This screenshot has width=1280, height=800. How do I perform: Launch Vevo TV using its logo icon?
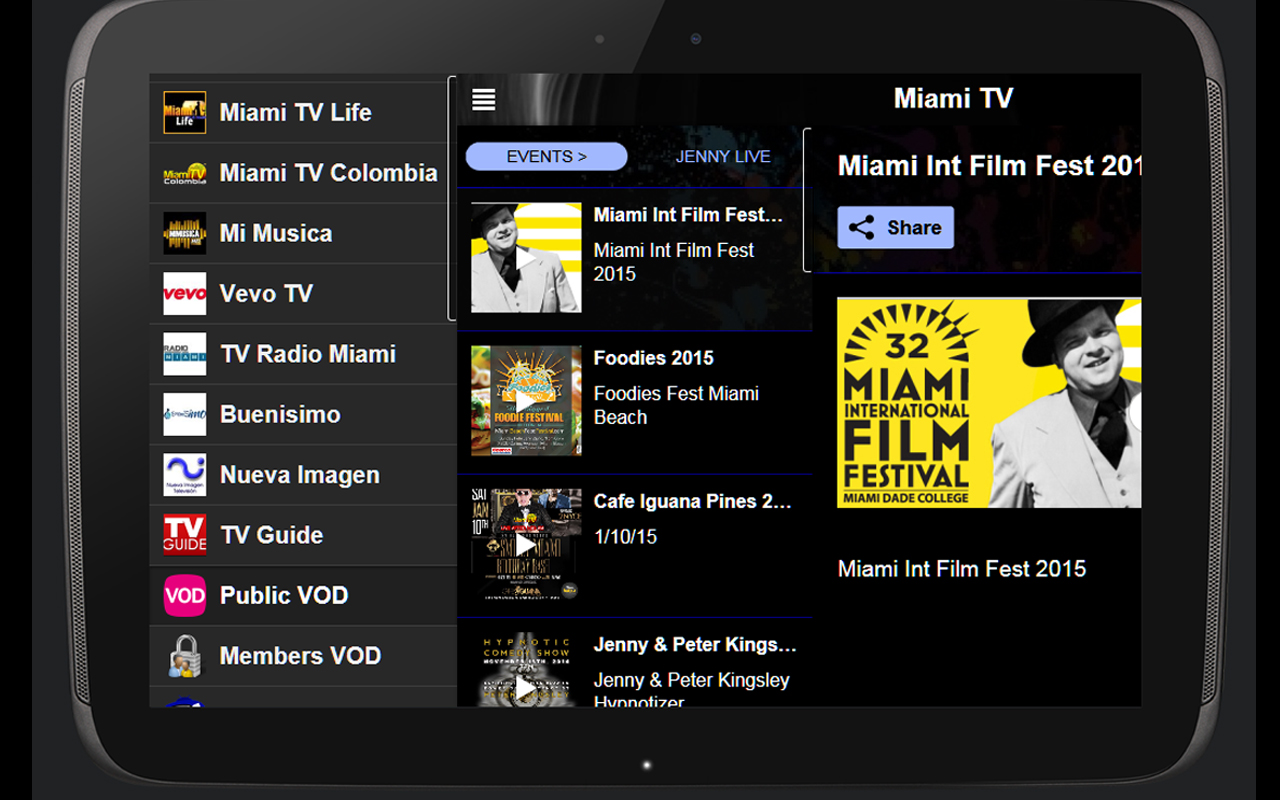184,293
